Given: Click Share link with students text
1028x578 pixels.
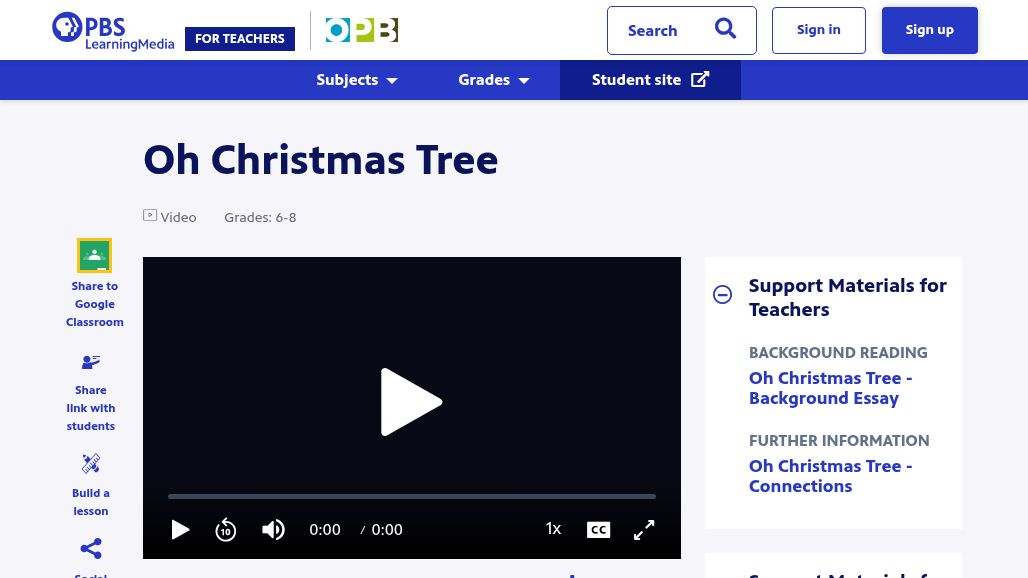Looking at the screenshot, I should [90, 408].
